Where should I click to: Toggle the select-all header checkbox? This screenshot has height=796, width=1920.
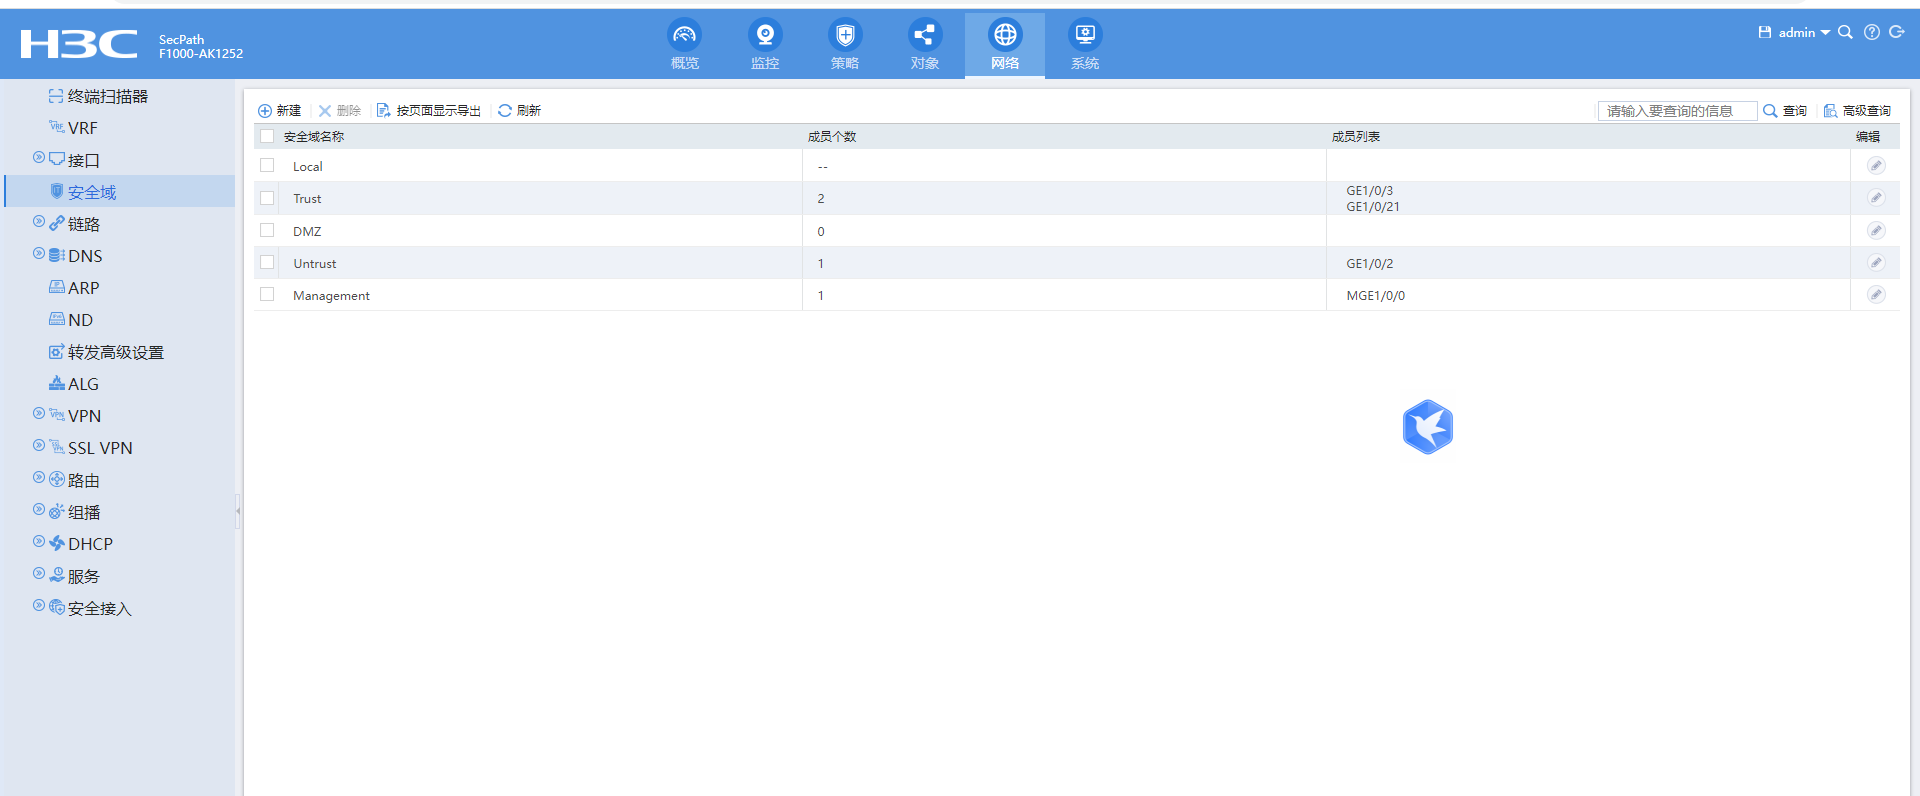tap(267, 136)
